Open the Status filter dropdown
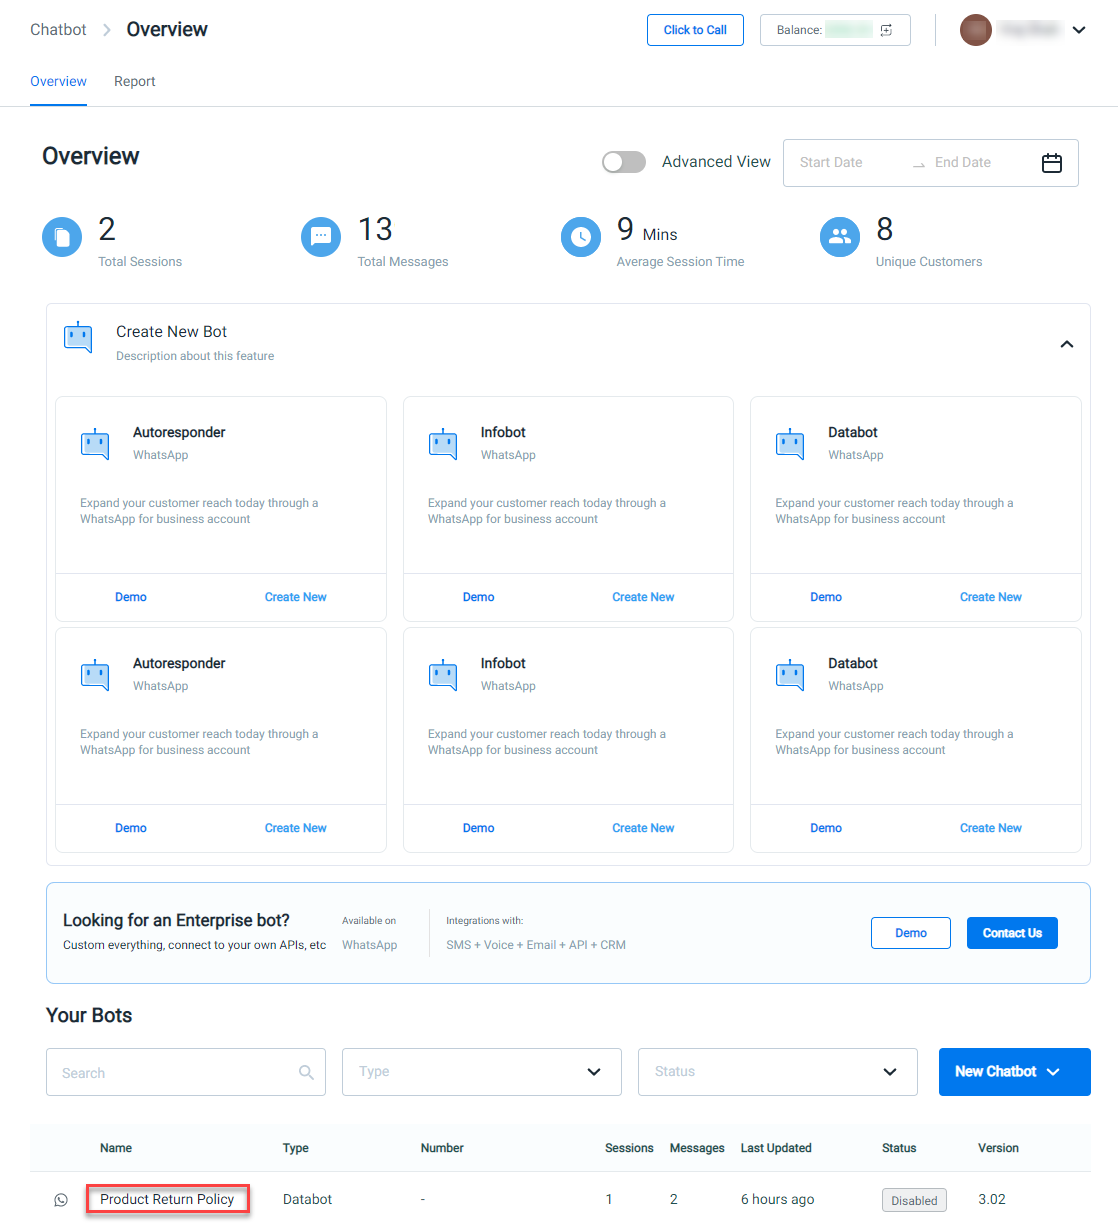This screenshot has height=1226, width=1118. click(778, 1072)
